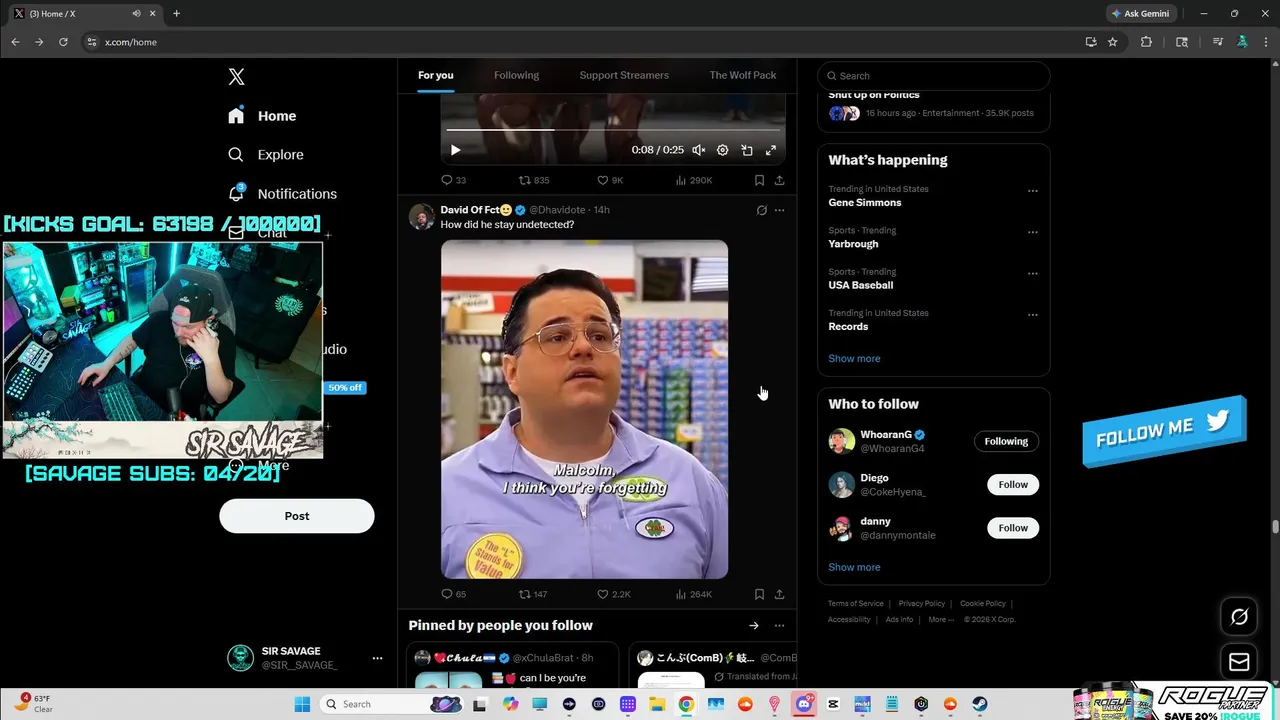Repost the post with 147 reposts
This screenshot has width=1280, height=720.
533,594
